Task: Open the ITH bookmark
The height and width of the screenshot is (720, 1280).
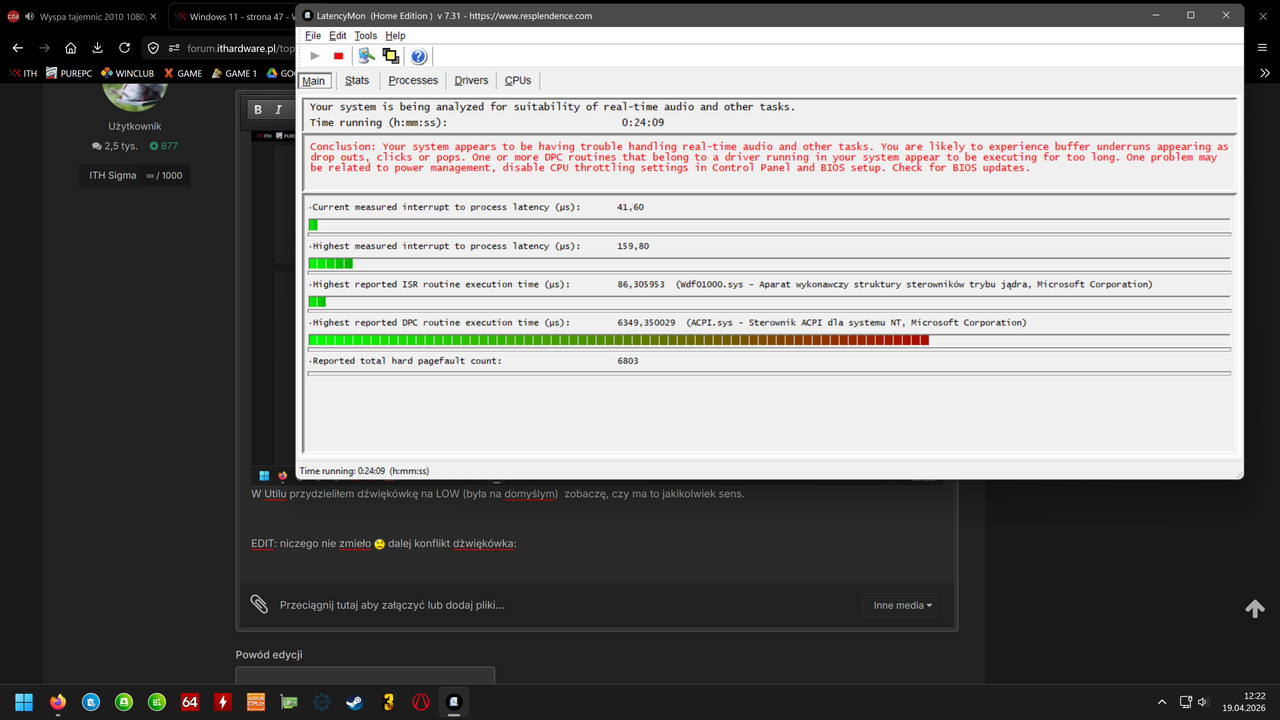Action: [x=23, y=73]
